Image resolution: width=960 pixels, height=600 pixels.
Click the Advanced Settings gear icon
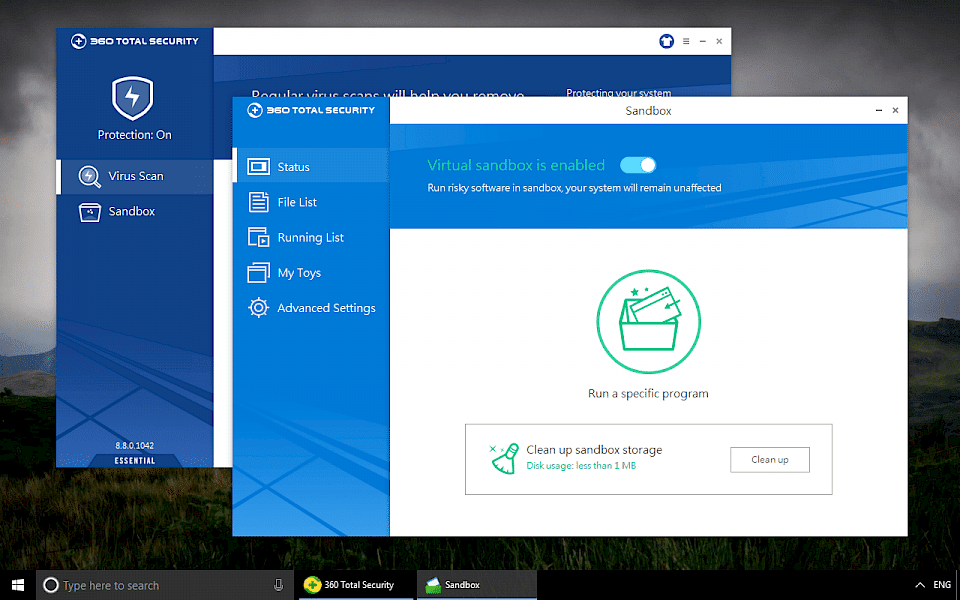[258, 308]
